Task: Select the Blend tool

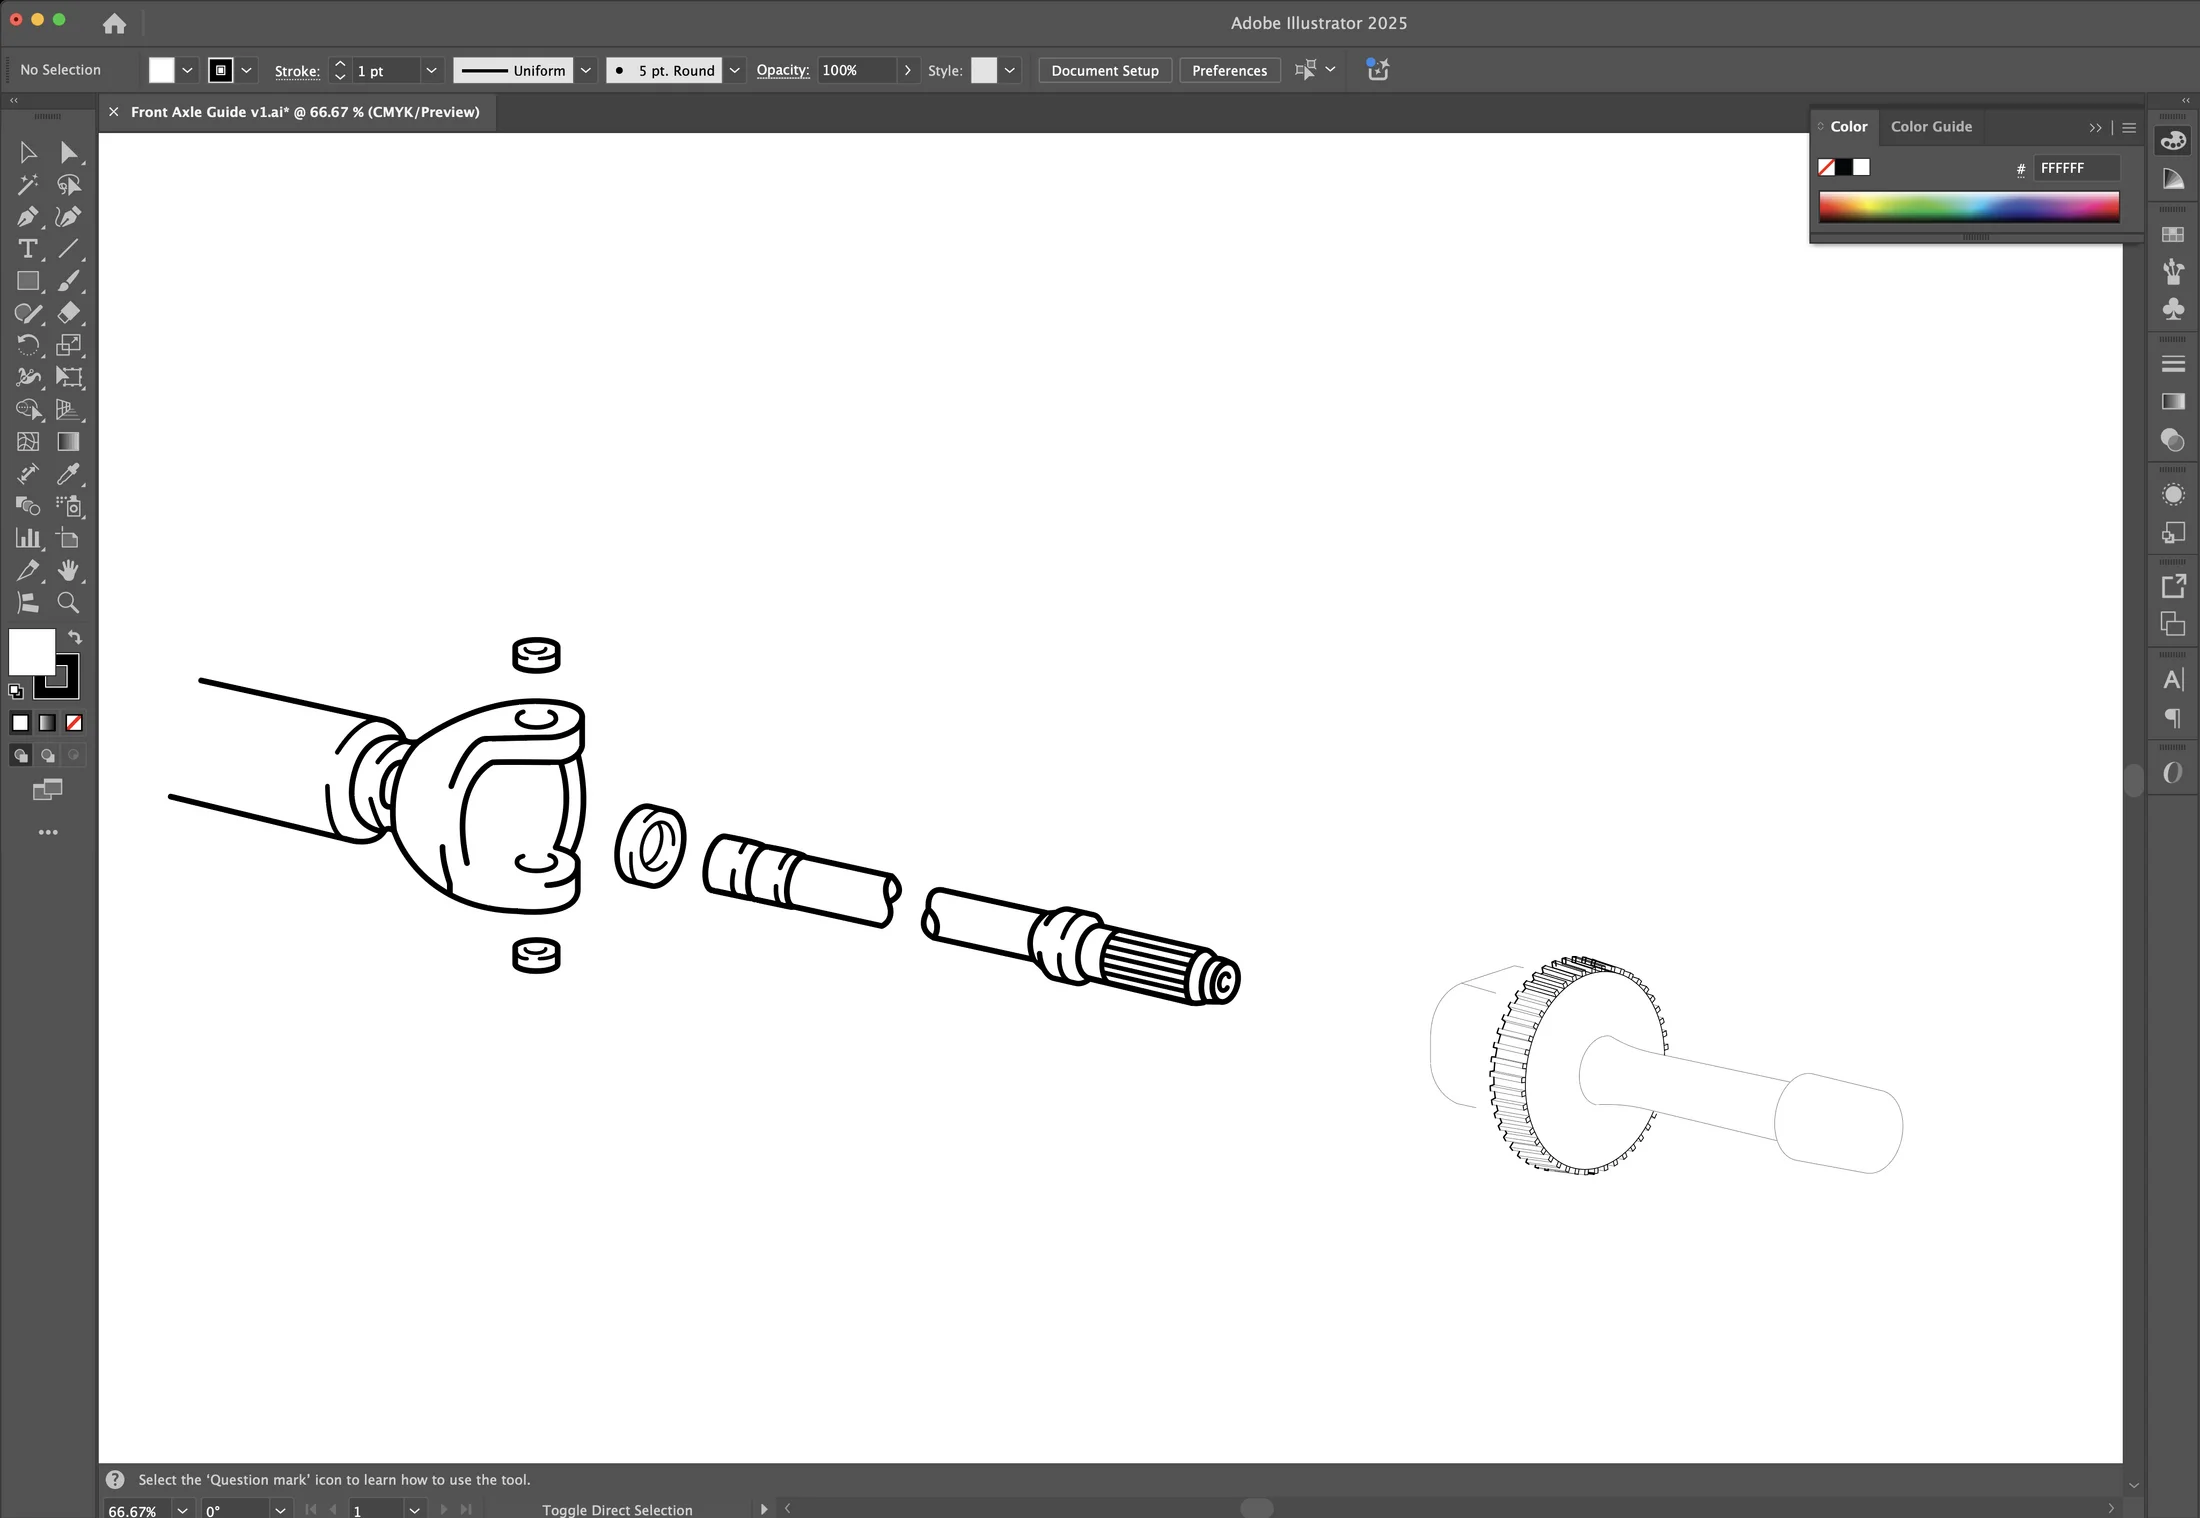Action: (28, 506)
